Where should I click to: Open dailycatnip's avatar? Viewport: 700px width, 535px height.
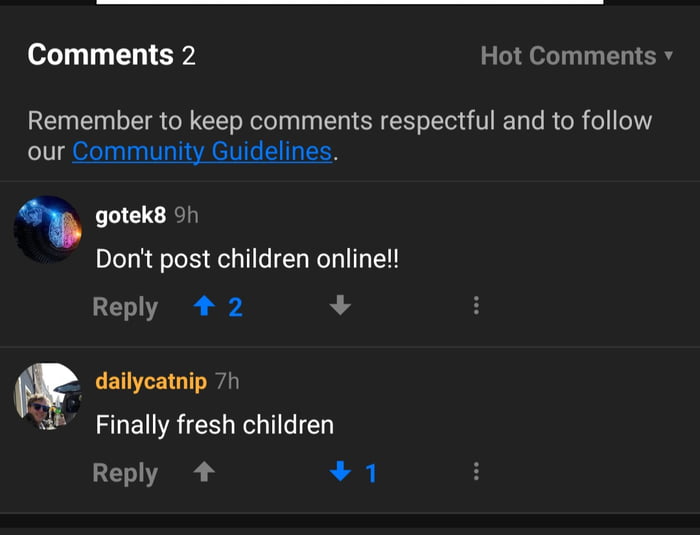(x=47, y=396)
